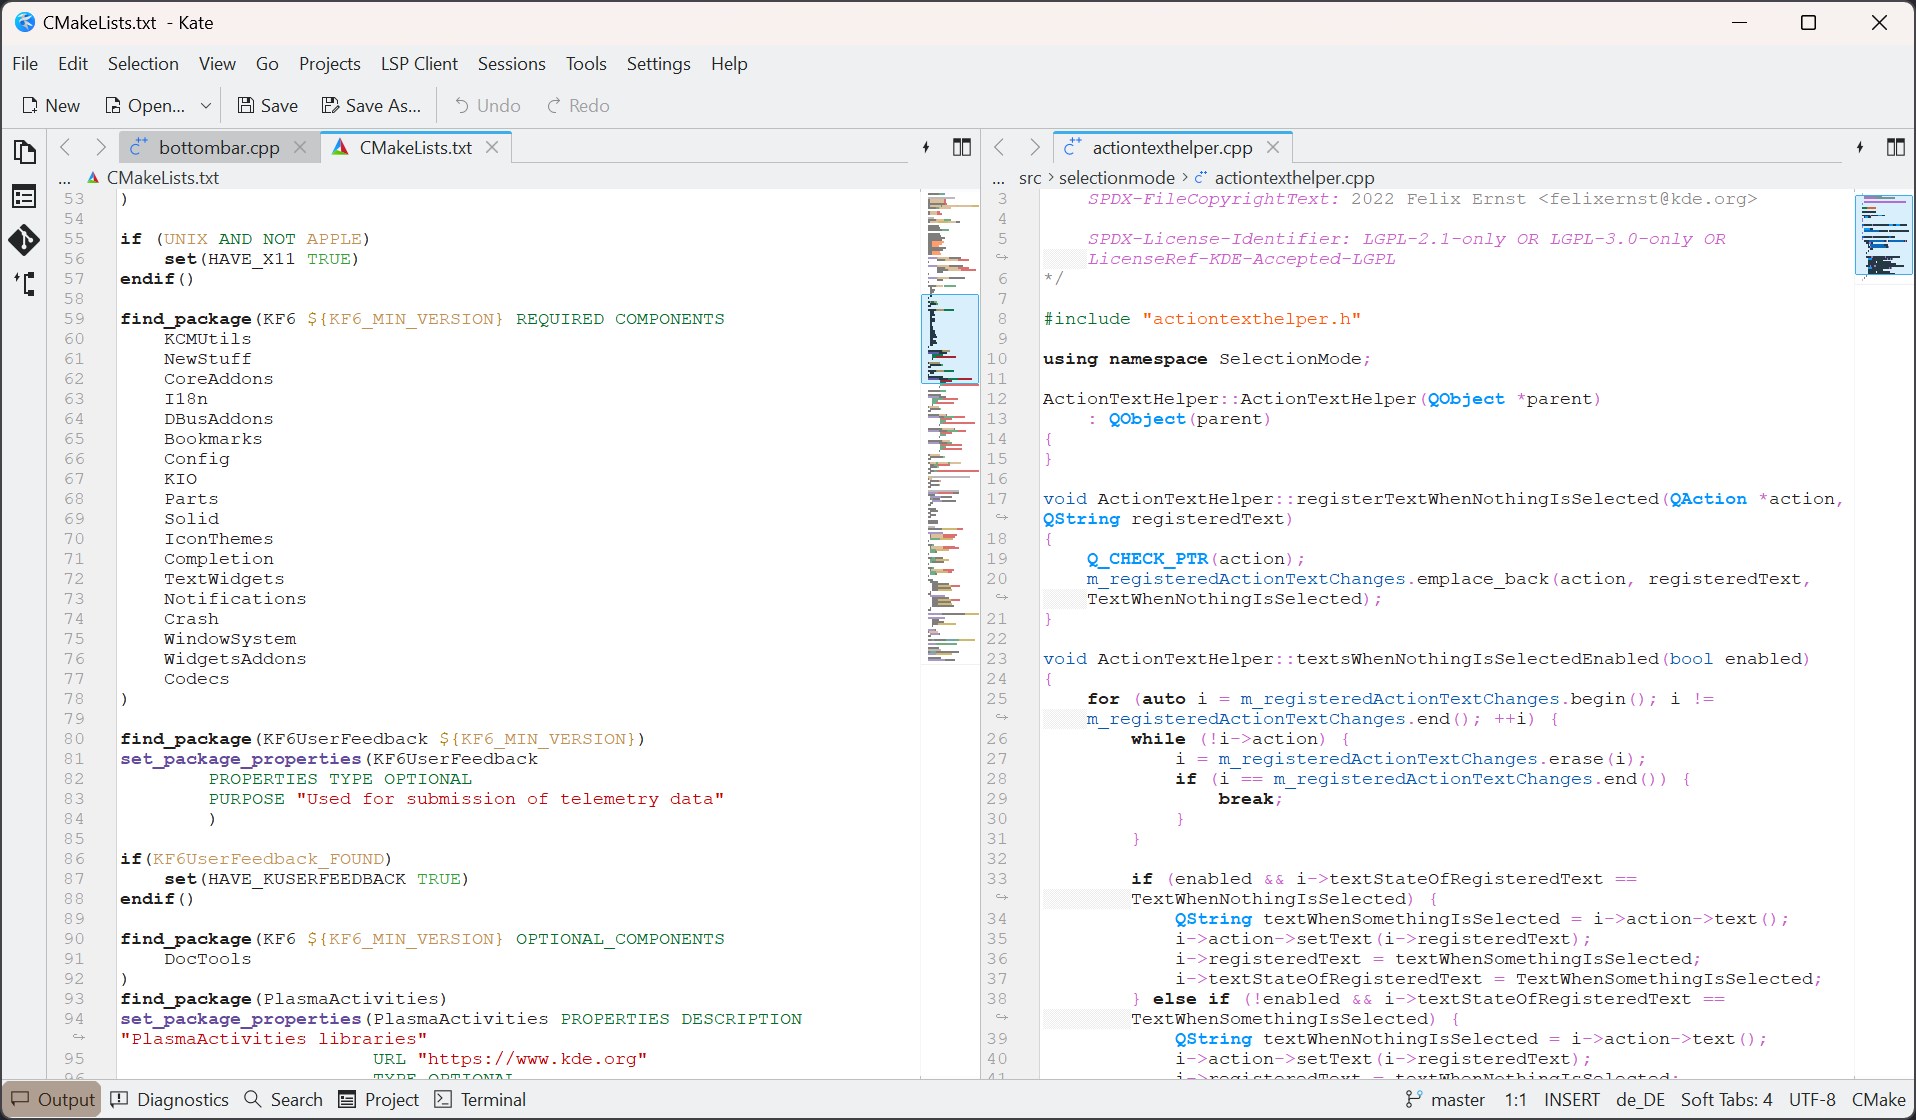The height and width of the screenshot is (1120, 1916).
Task: Open the Documents sidebar panel icon
Action: 24,152
